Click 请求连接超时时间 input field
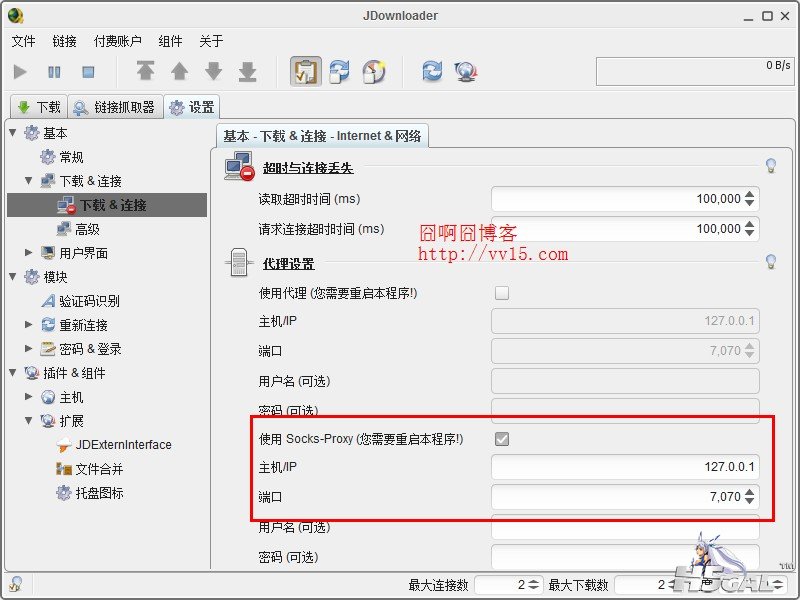The image size is (800, 600). [x=625, y=229]
